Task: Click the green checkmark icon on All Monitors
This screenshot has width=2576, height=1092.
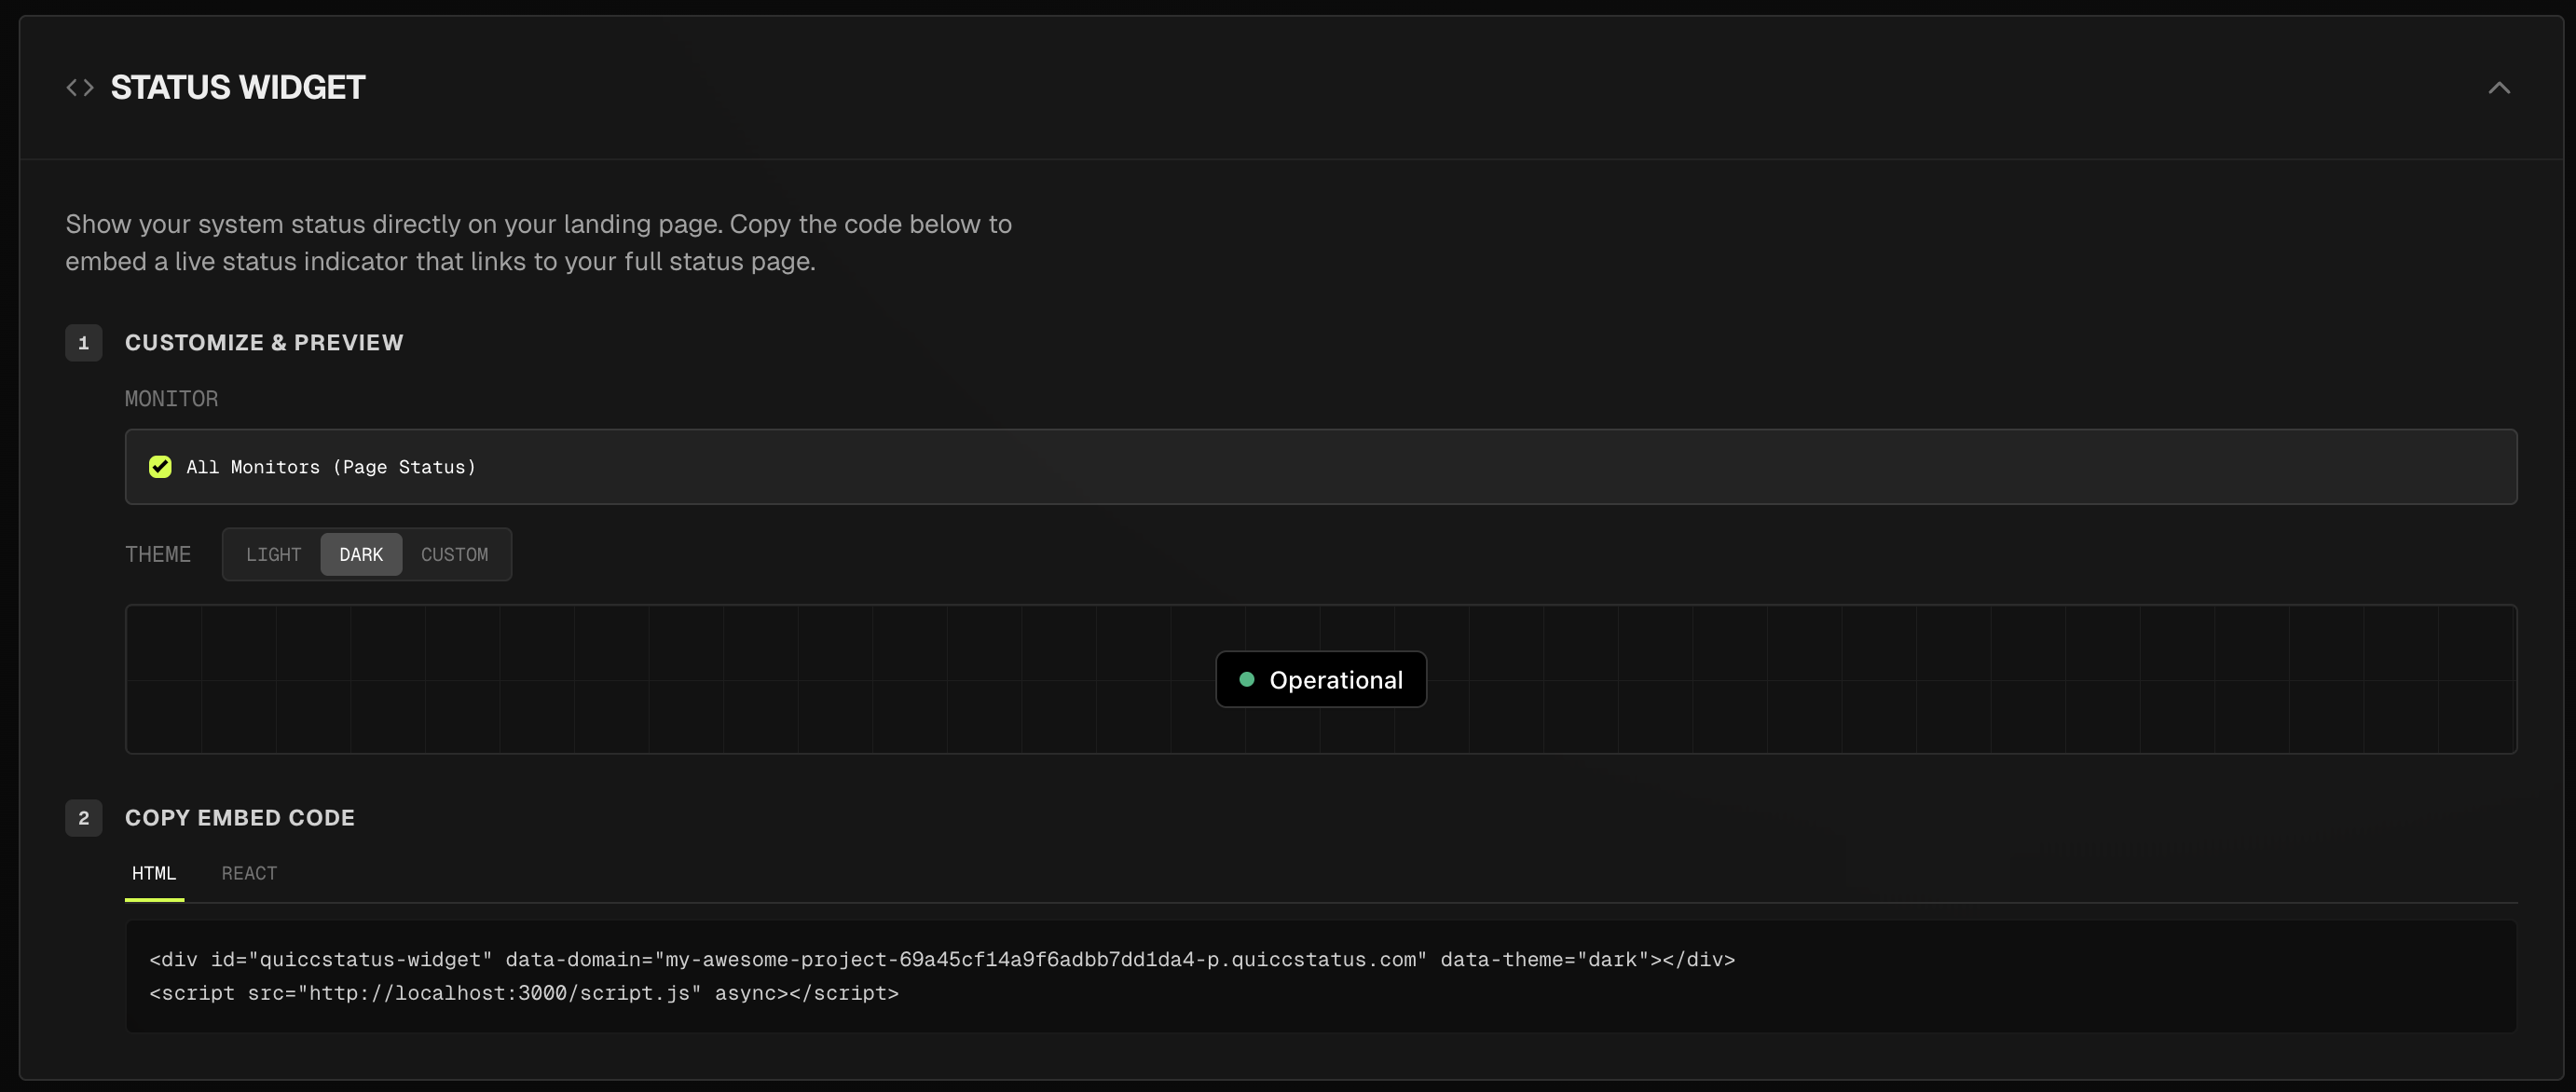Action: (x=160, y=466)
